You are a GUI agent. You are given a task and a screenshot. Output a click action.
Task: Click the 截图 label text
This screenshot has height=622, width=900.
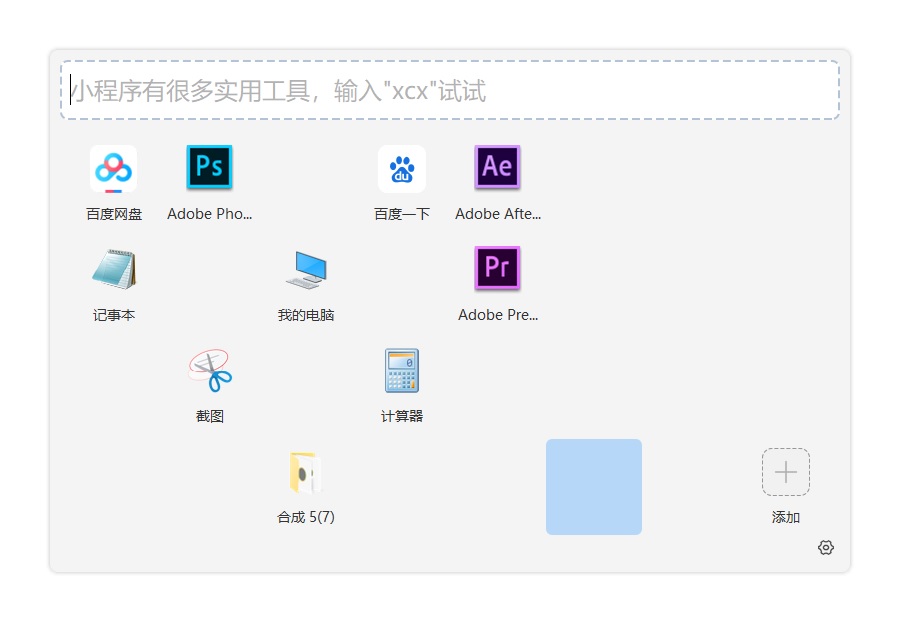click(x=210, y=416)
